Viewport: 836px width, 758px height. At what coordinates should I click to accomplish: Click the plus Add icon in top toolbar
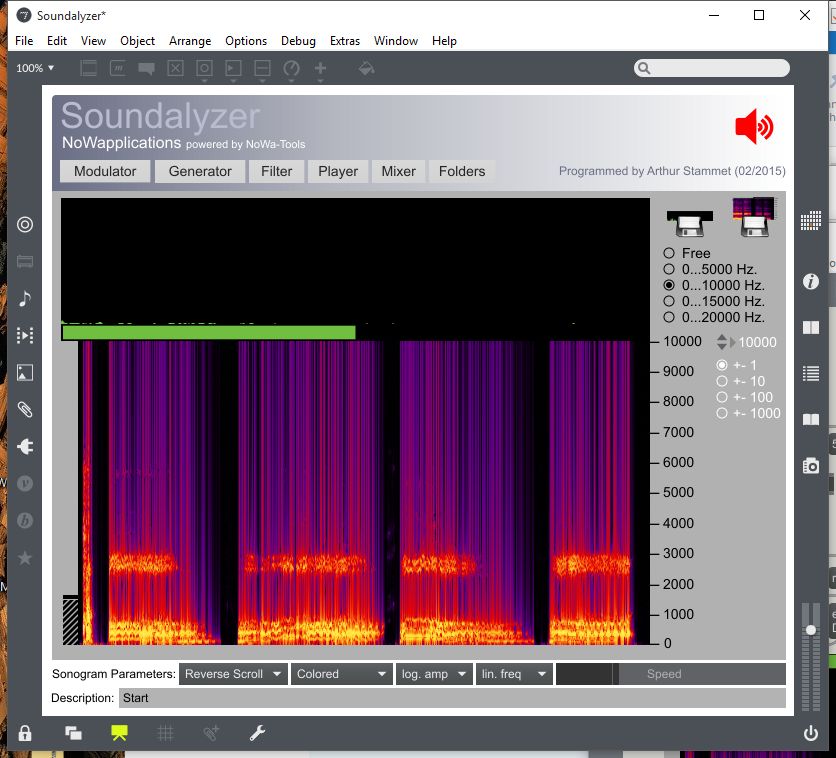point(320,68)
